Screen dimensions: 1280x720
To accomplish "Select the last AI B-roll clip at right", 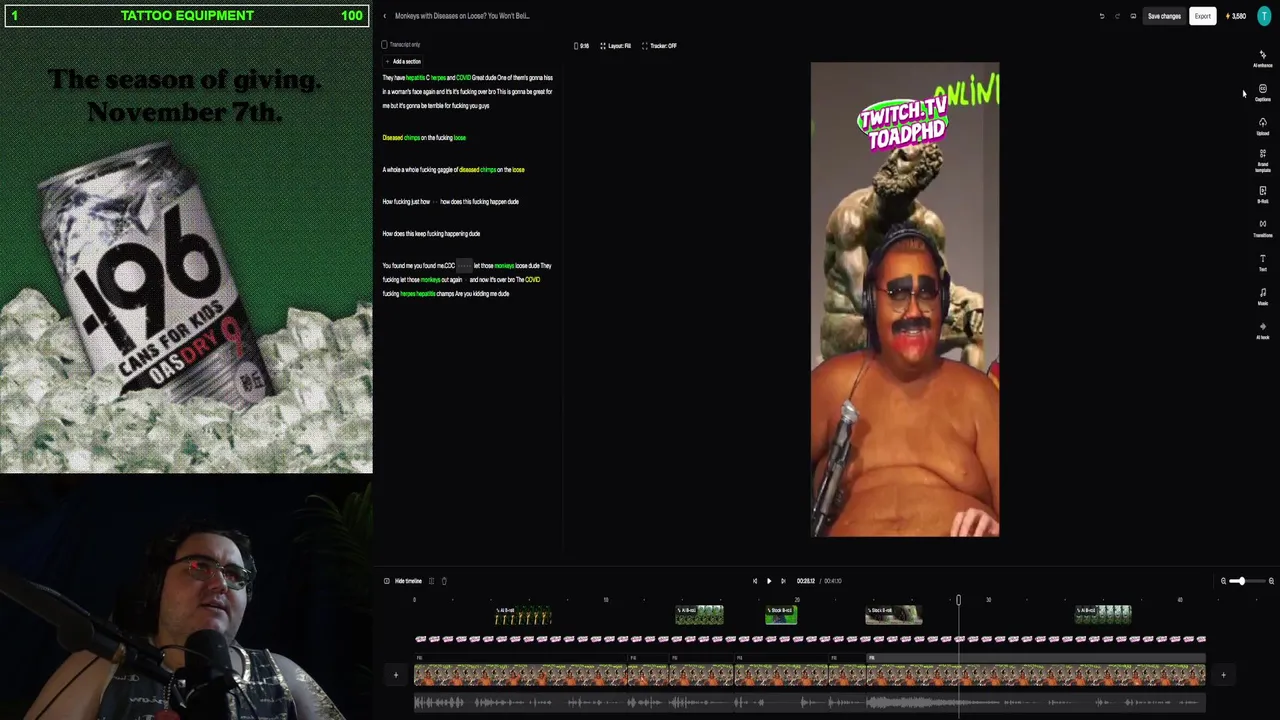I will click(1103, 615).
